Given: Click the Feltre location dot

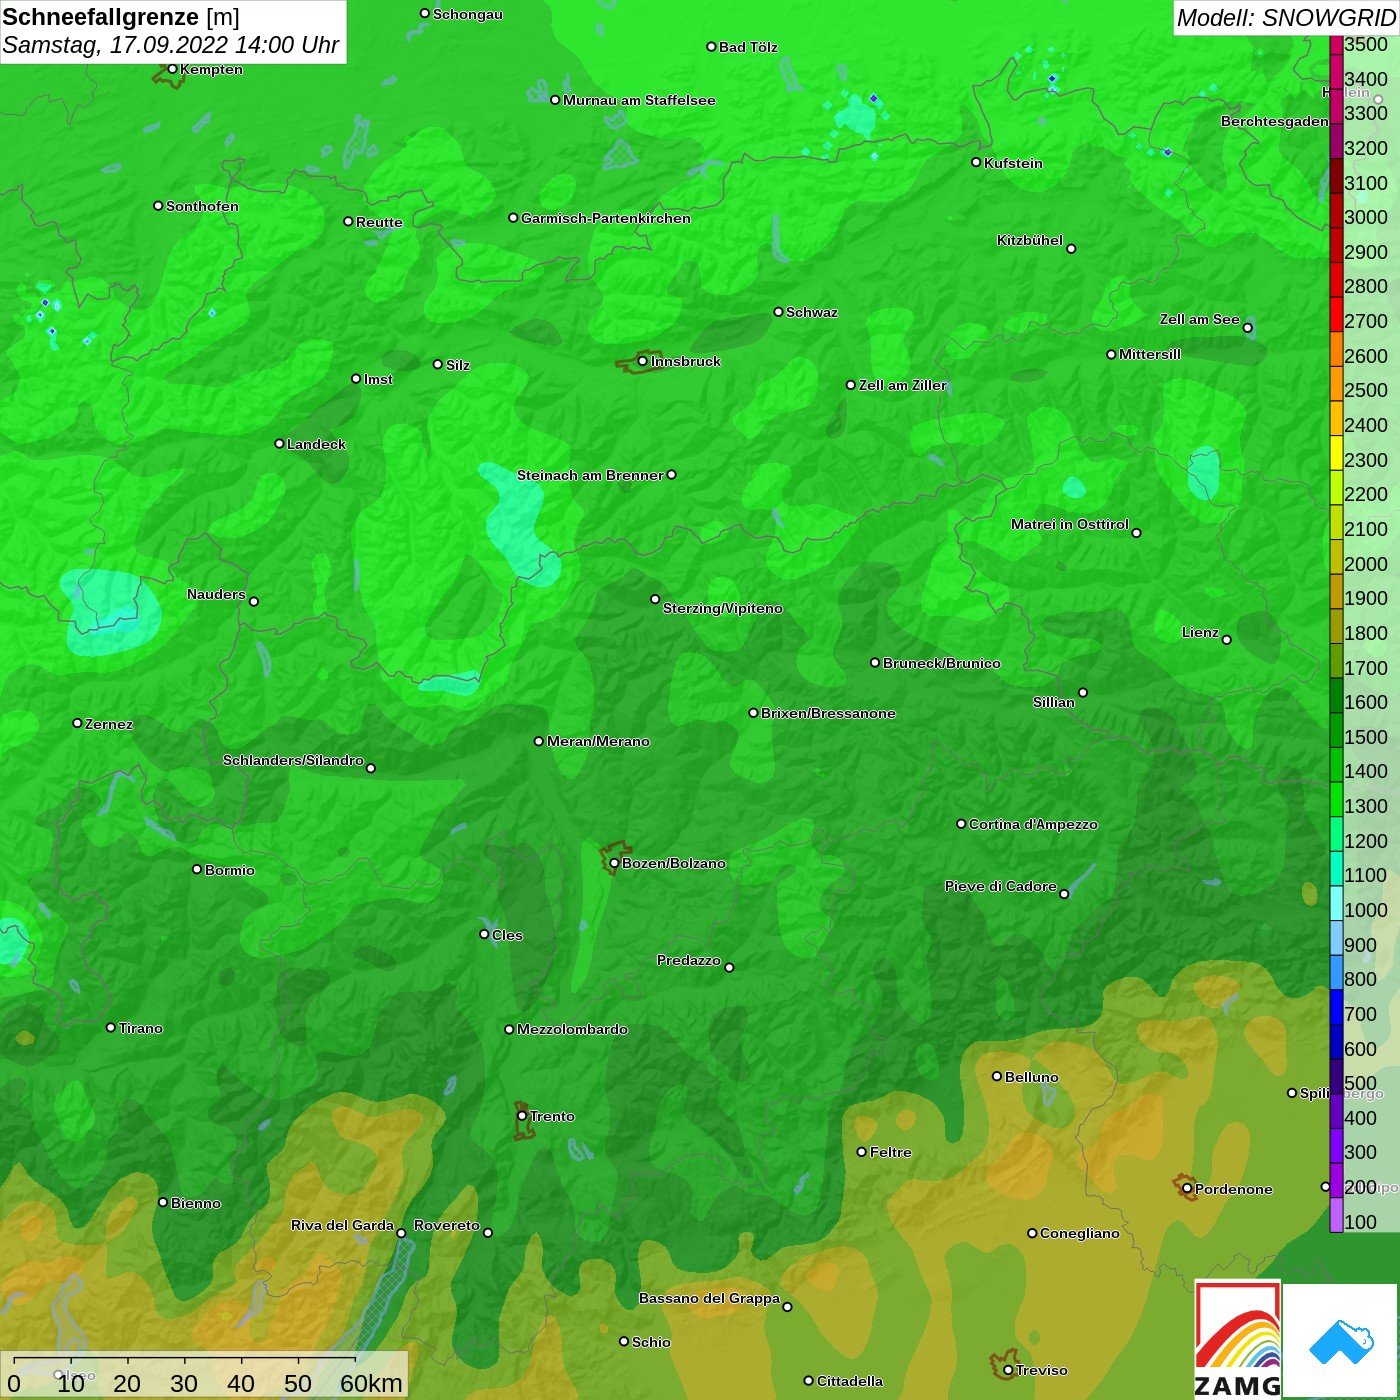Looking at the screenshot, I should [862, 1152].
